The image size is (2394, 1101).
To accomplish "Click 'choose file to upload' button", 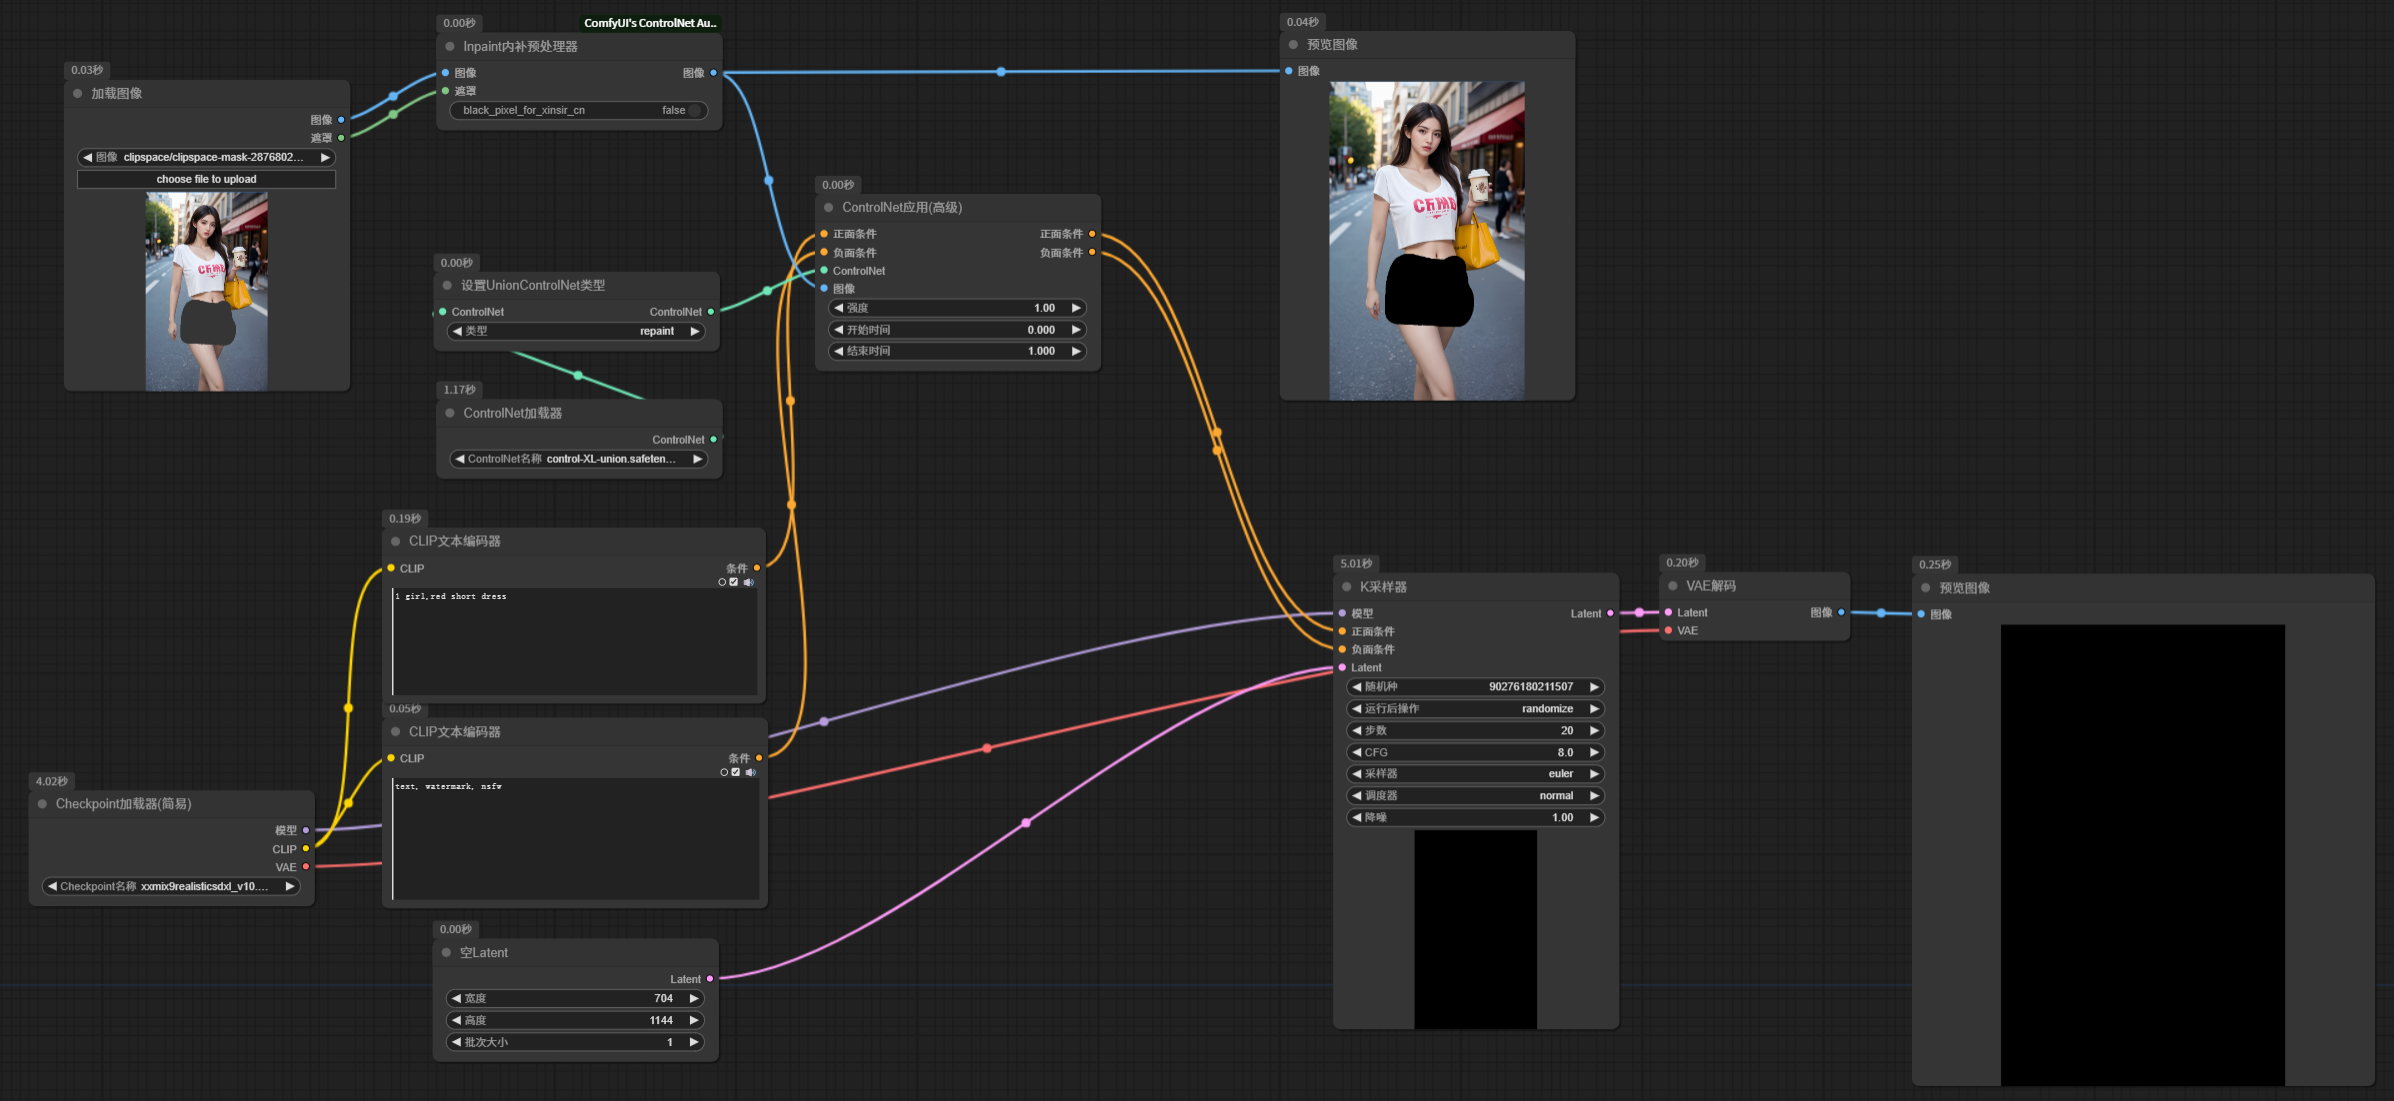I will click(206, 179).
